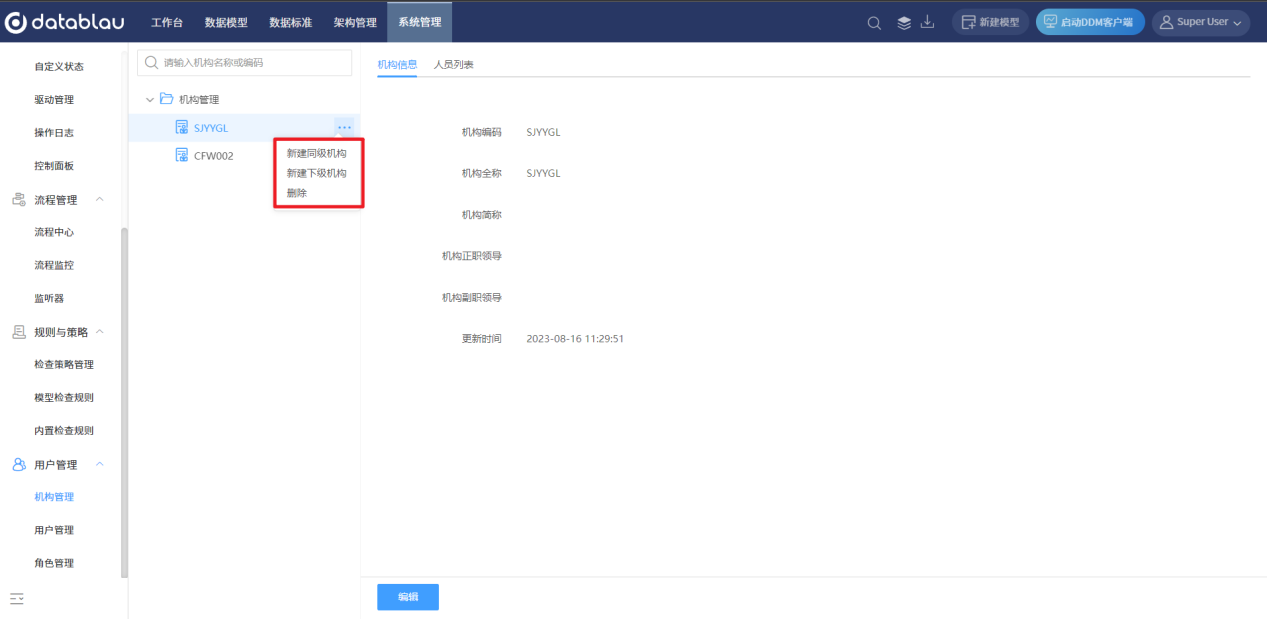Collapse the sidebar using bottom-left menu icon
The height and width of the screenshot is (619, 1267).
point(17,598)
